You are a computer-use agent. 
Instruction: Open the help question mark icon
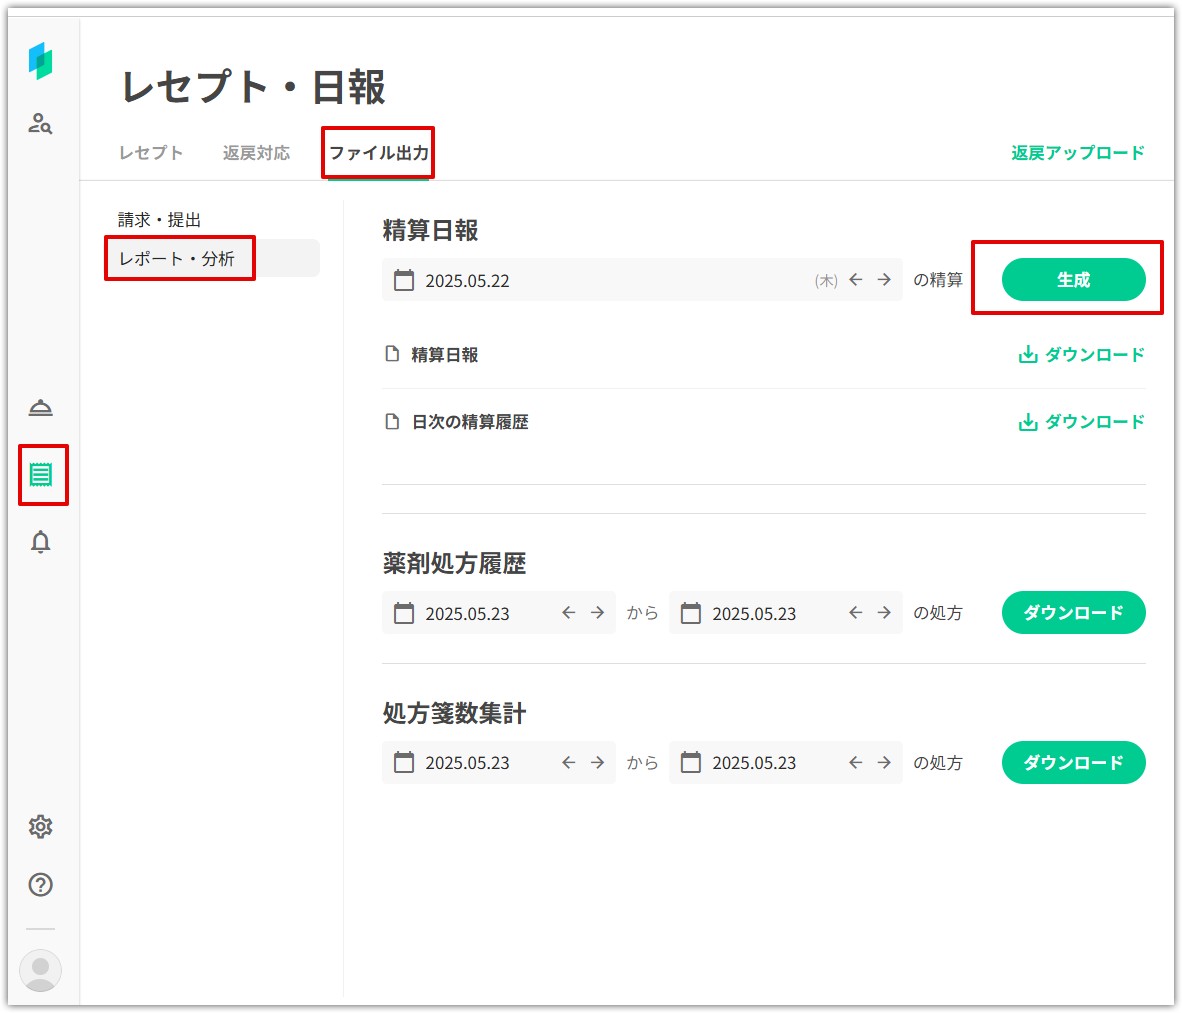pyautogui.click(x=40, y=885)
